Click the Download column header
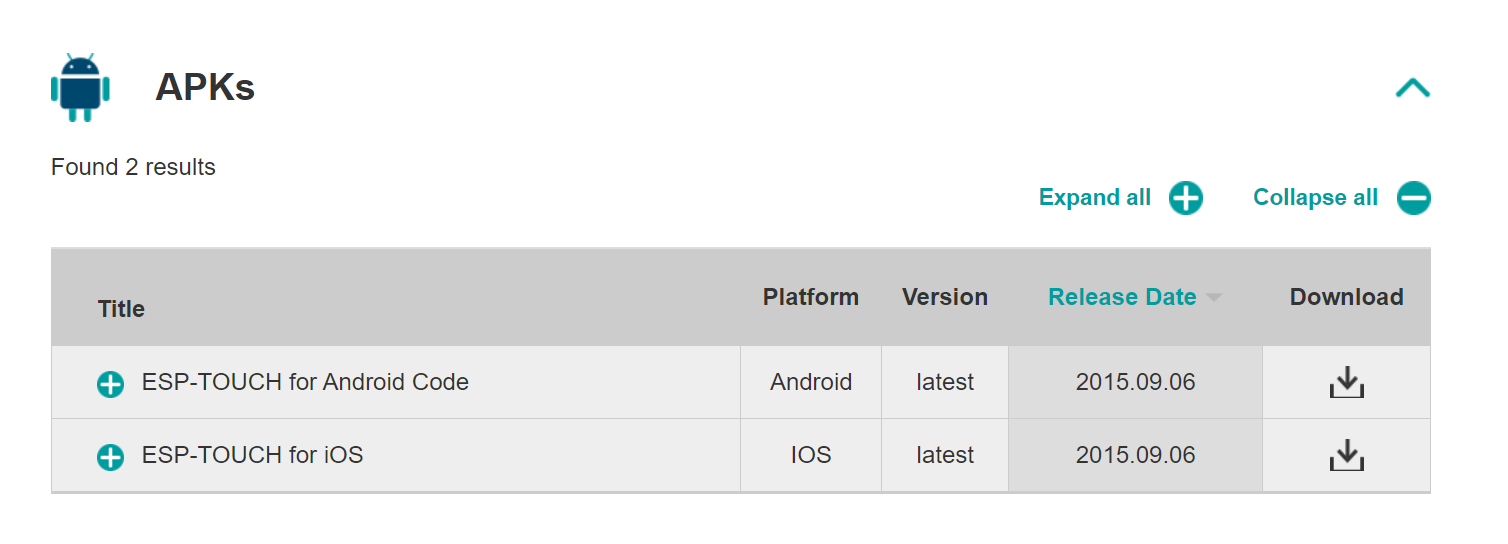This screenshot has height=544, width=1508. coord(1347,297)
